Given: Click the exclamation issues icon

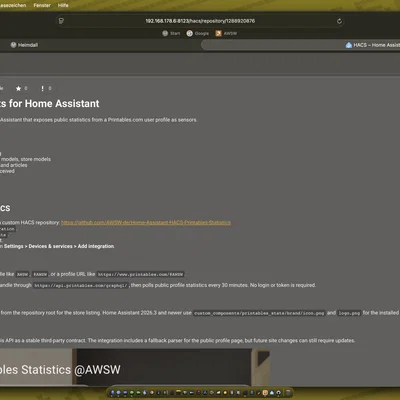Looking at the screenshot, I should (x=42, y=88).
